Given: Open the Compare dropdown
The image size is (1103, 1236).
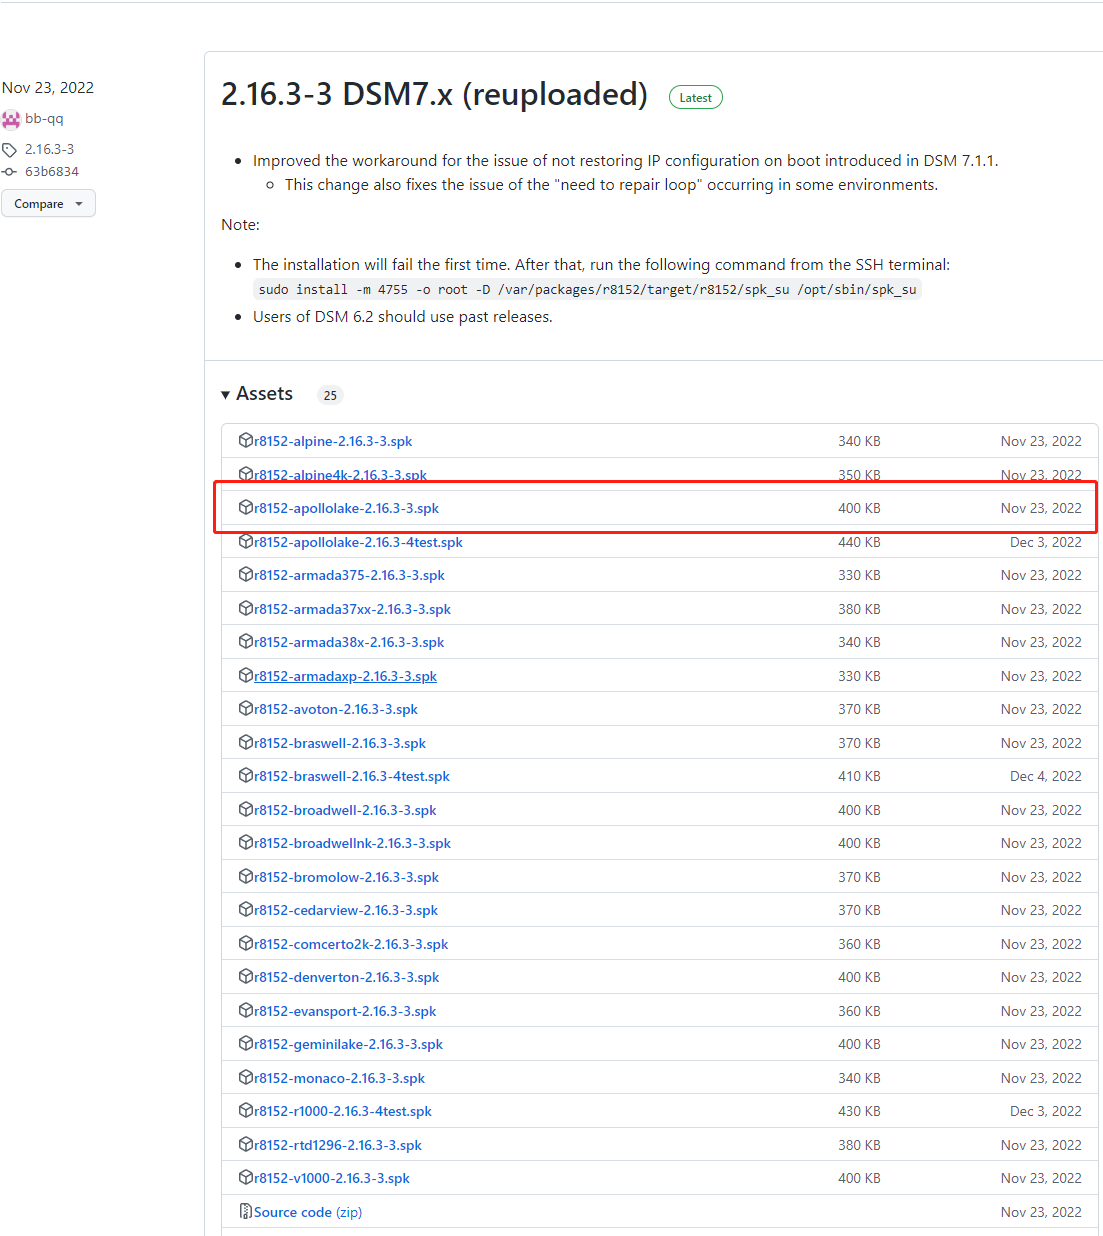Looking at the screenshot, I should coord(48,204).
